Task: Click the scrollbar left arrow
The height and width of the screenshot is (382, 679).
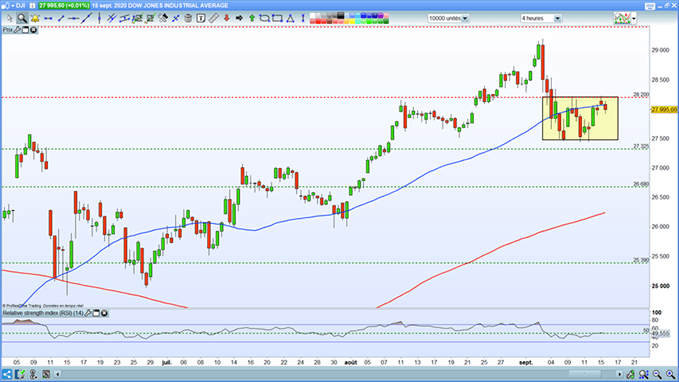Action: tap(58, 374)
